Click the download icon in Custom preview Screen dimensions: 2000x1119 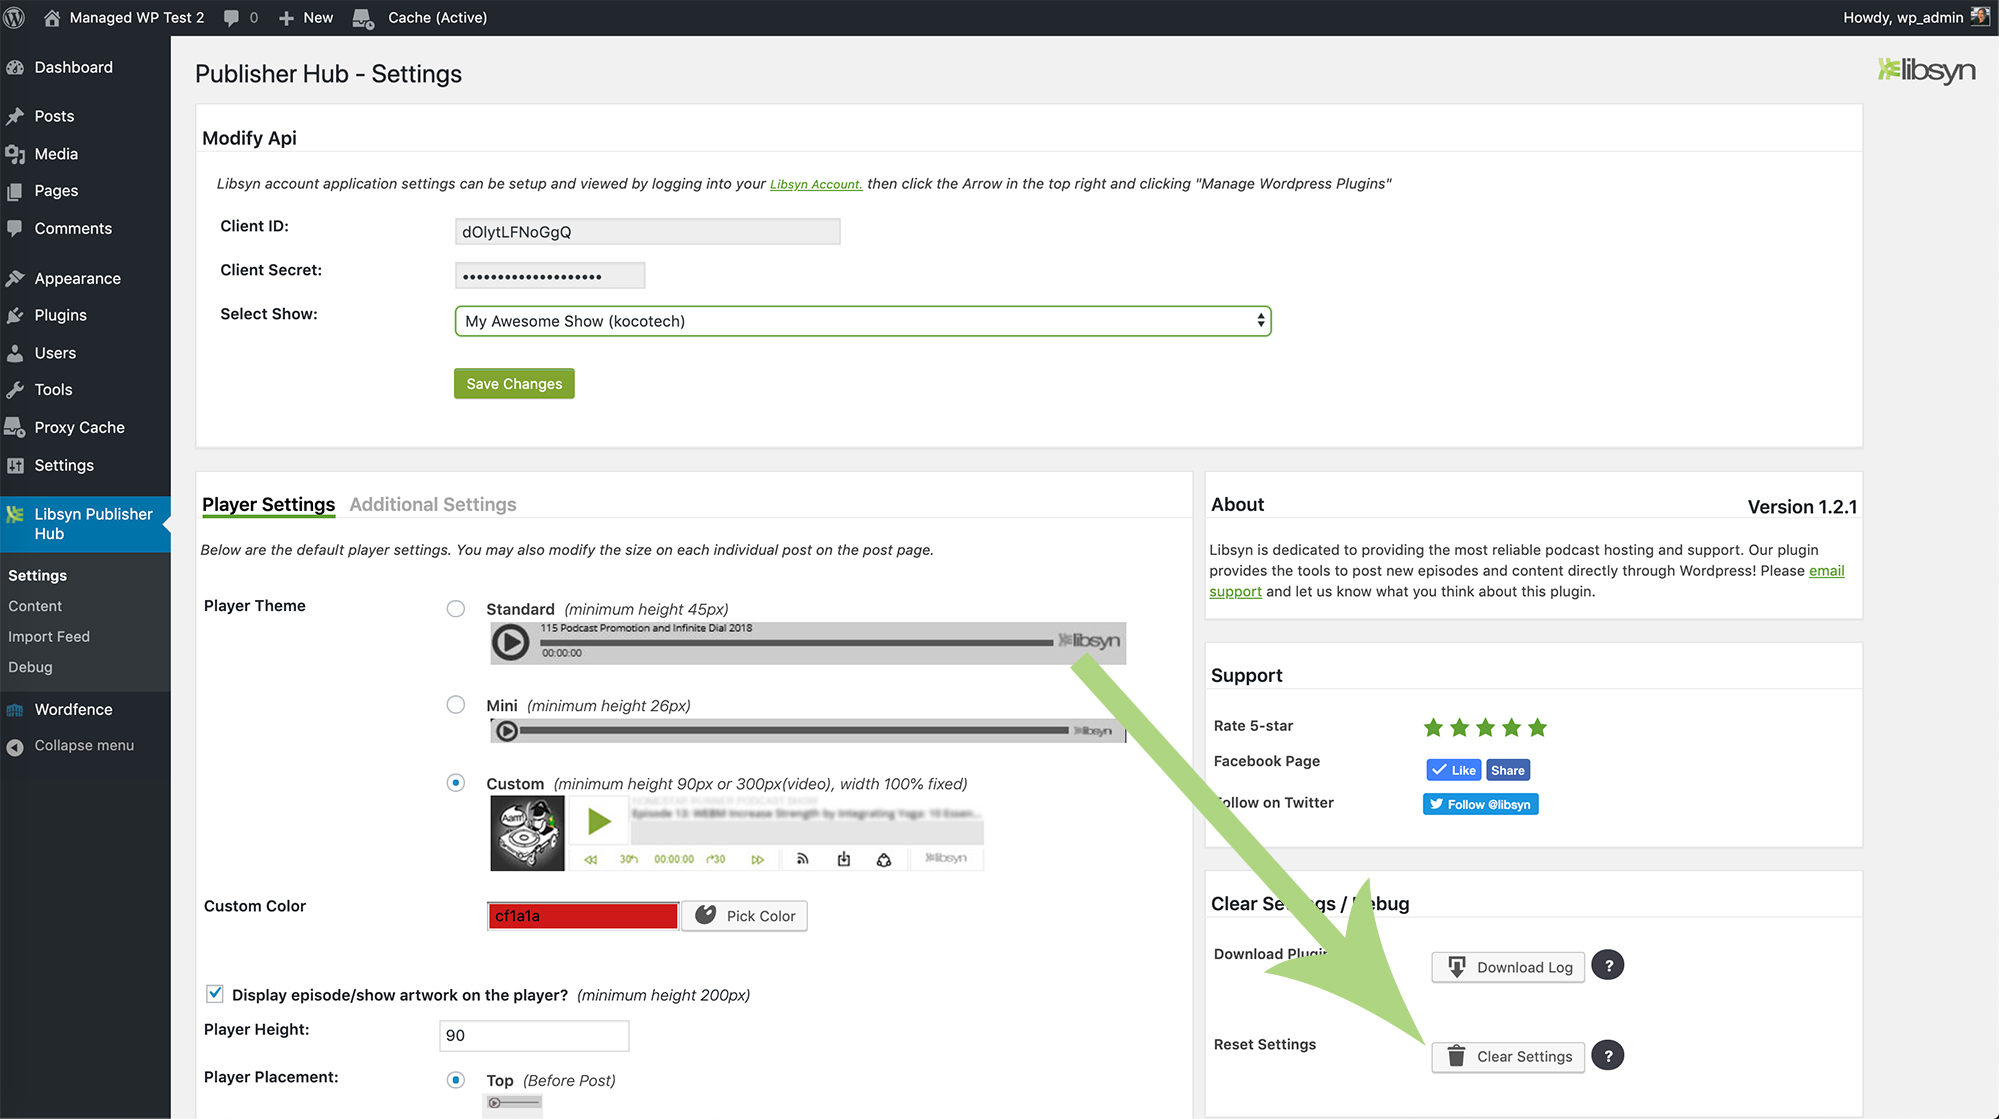coord(844,859)
